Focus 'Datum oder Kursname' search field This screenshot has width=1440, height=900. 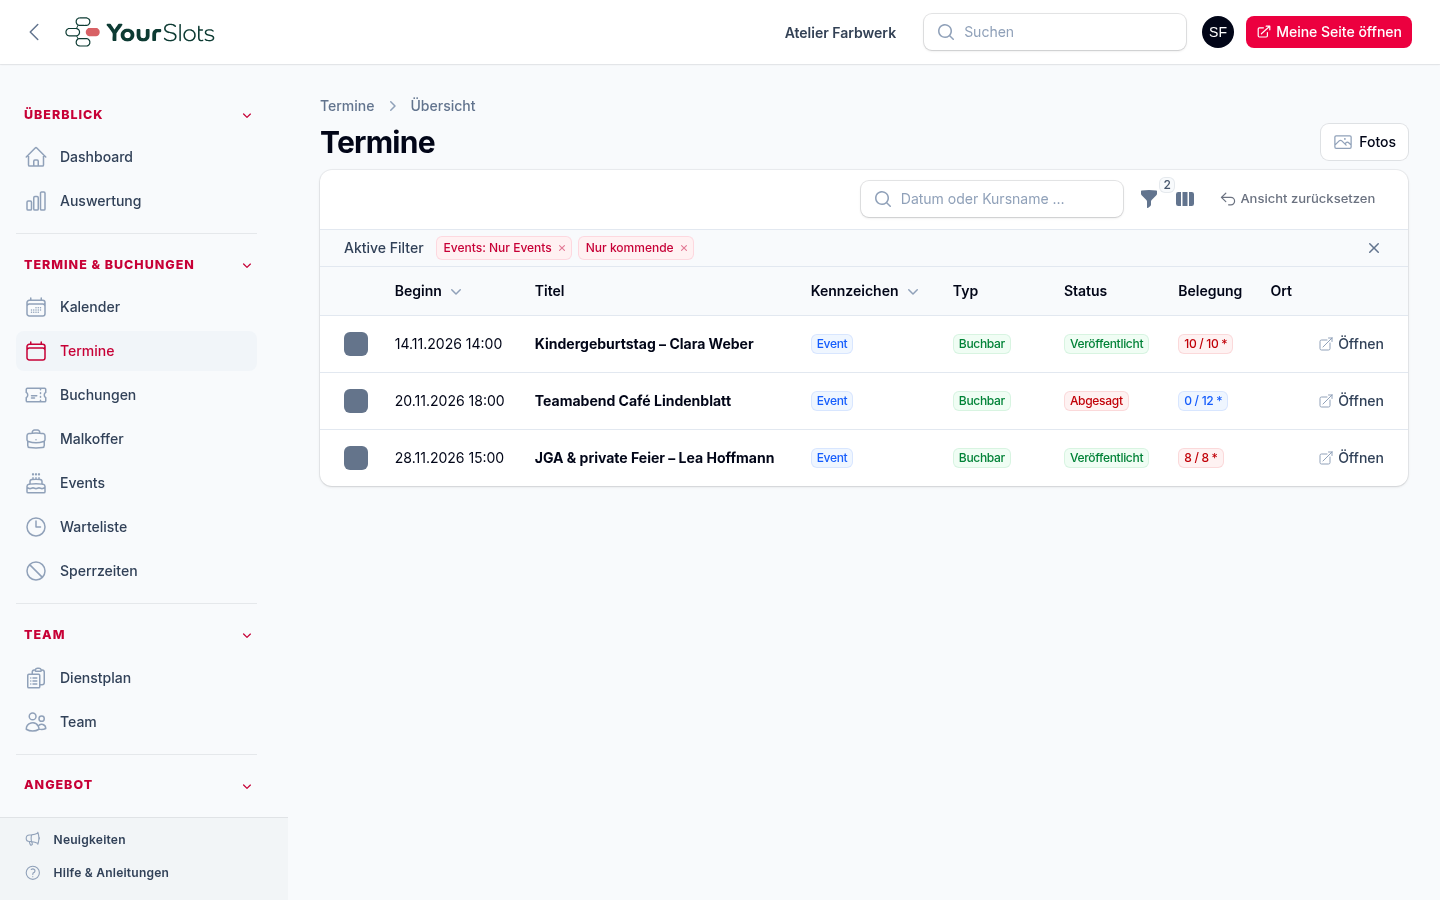point(992,199)
